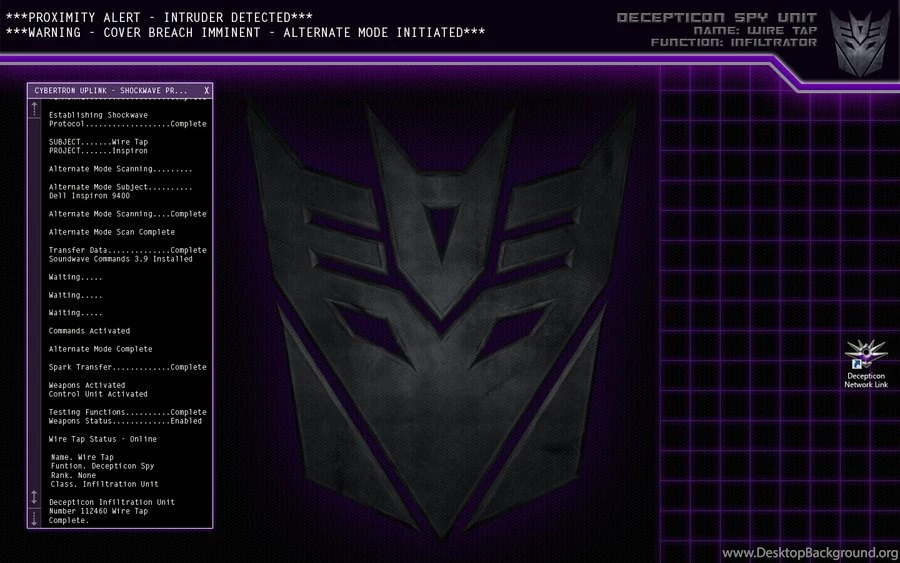Select "Soundwave Commands 3.9 Installed" line
900x563 pixels.
coord(121,259)
